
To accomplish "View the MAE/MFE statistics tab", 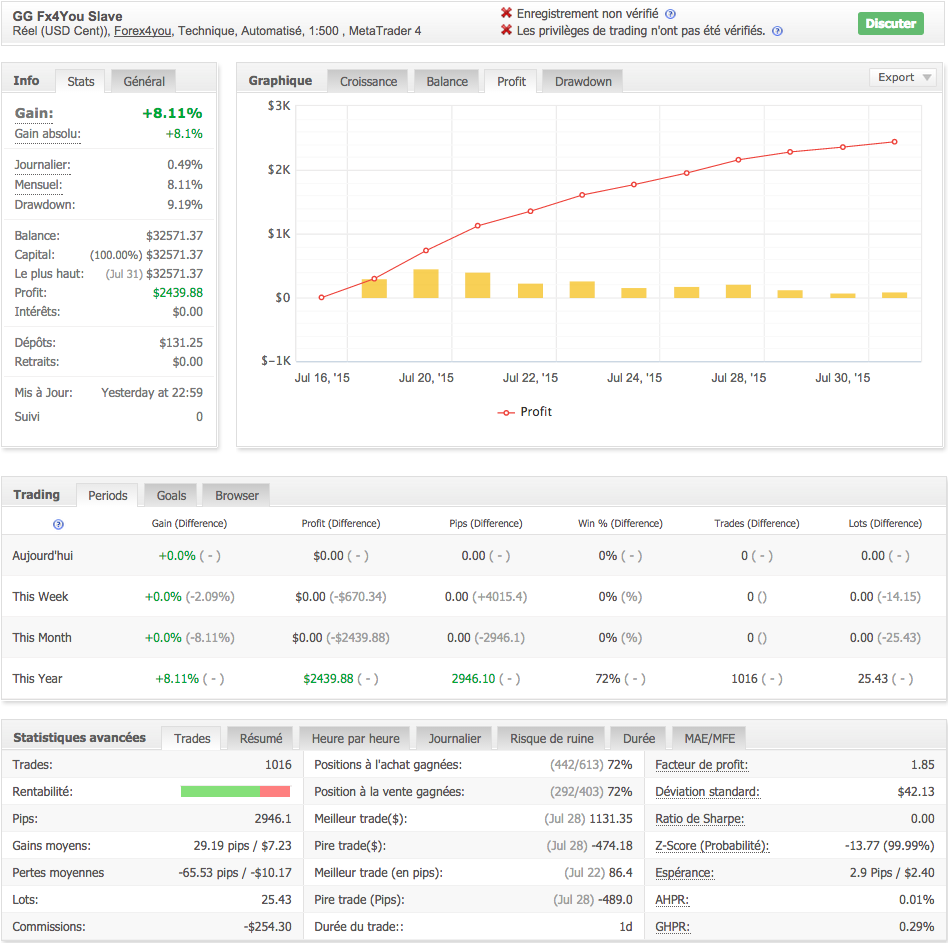I will [709, 739].
